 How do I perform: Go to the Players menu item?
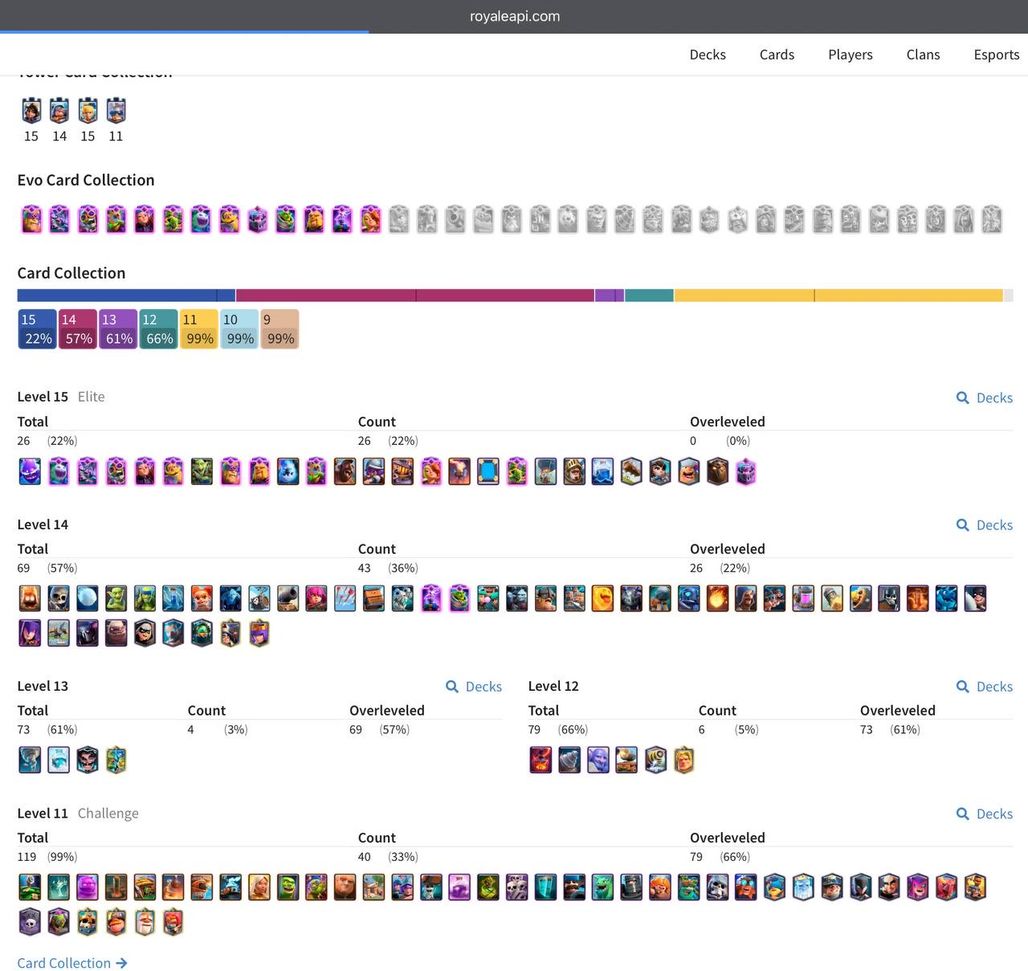click(850, 54)
